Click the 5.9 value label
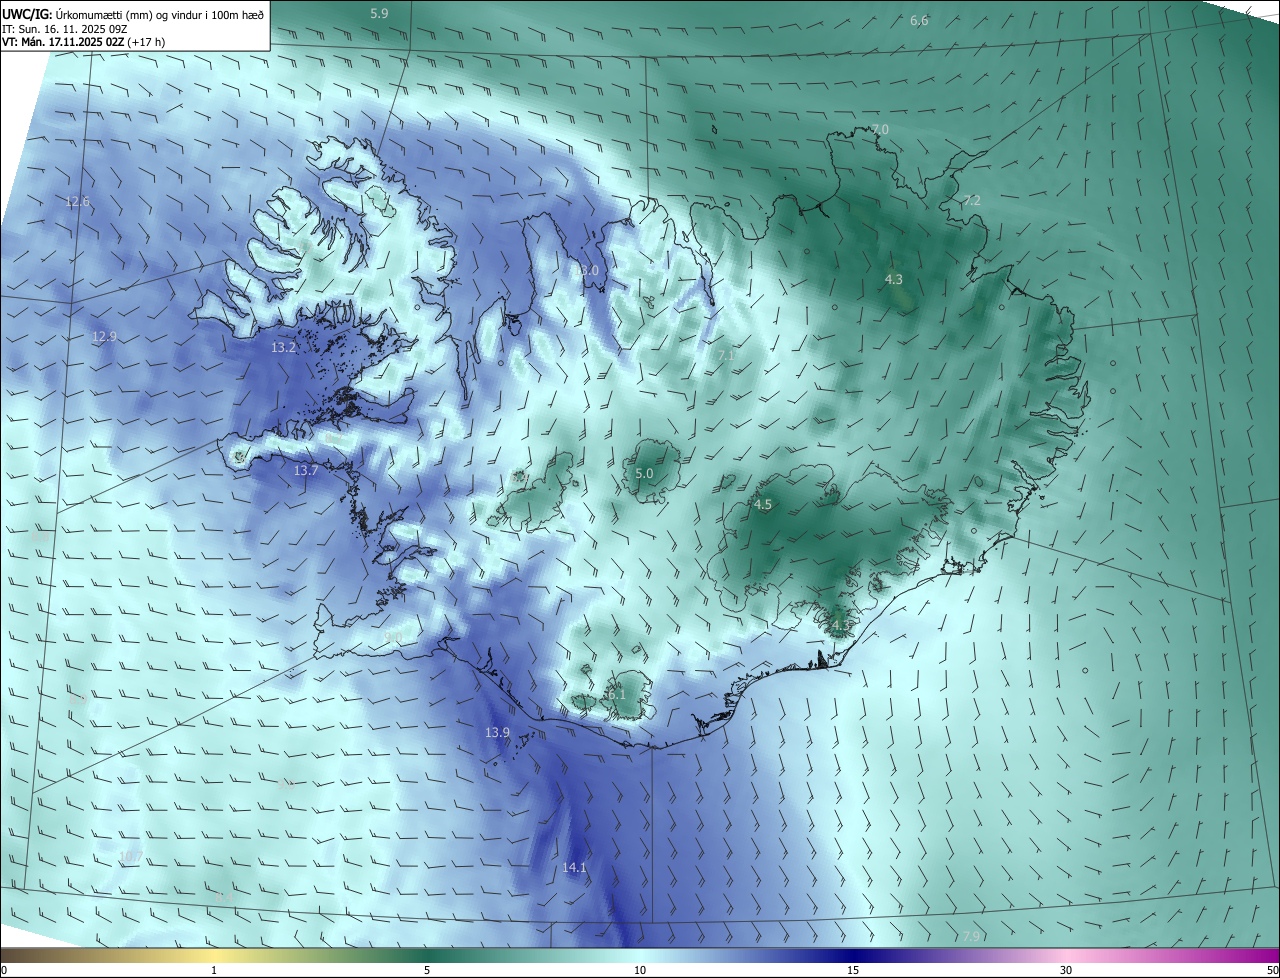Screen dimensions: 1280x978 click(379, 13)
